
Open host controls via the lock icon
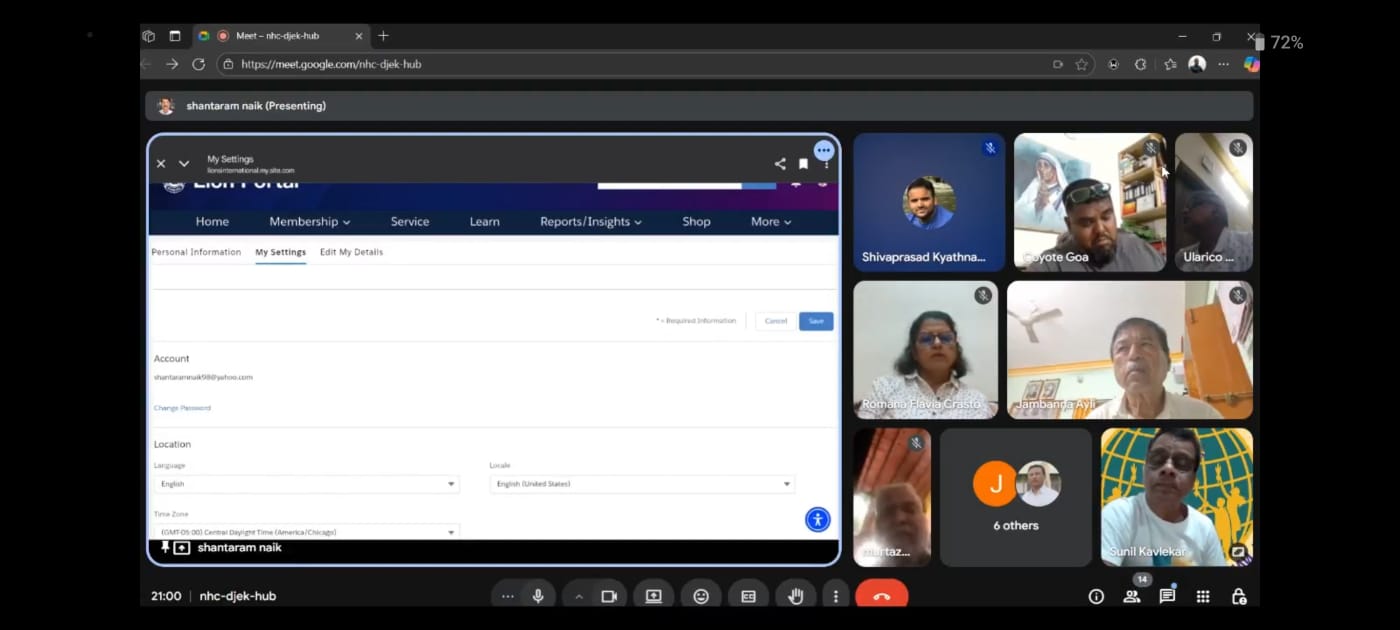click(1238, 595)
